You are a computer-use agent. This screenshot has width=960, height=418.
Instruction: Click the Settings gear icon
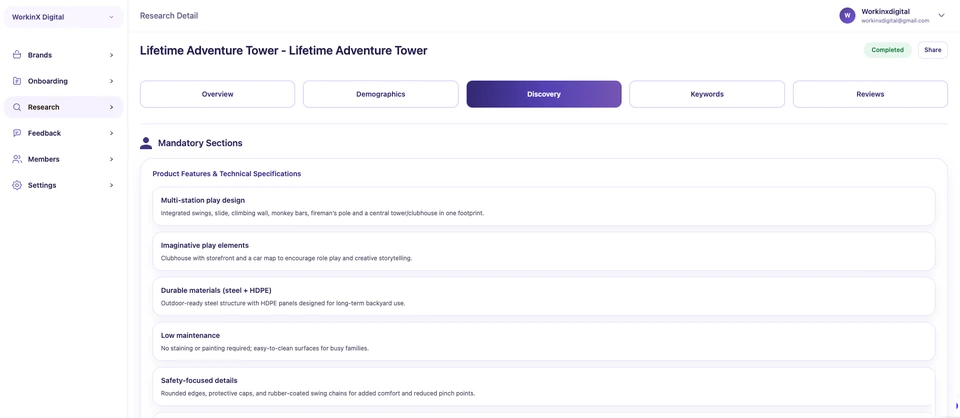pyautogui.click(x=17, y=185)
